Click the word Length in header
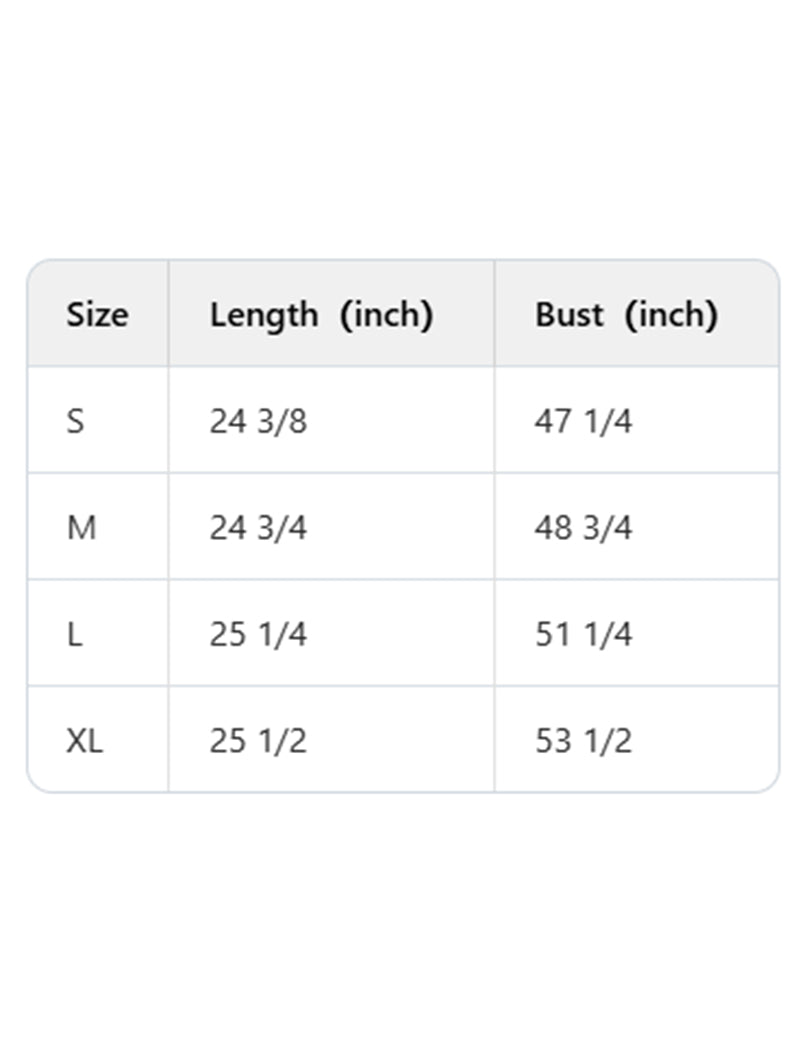The width and height of the screenshot is (800, 1050). click(x=263, y=315)
